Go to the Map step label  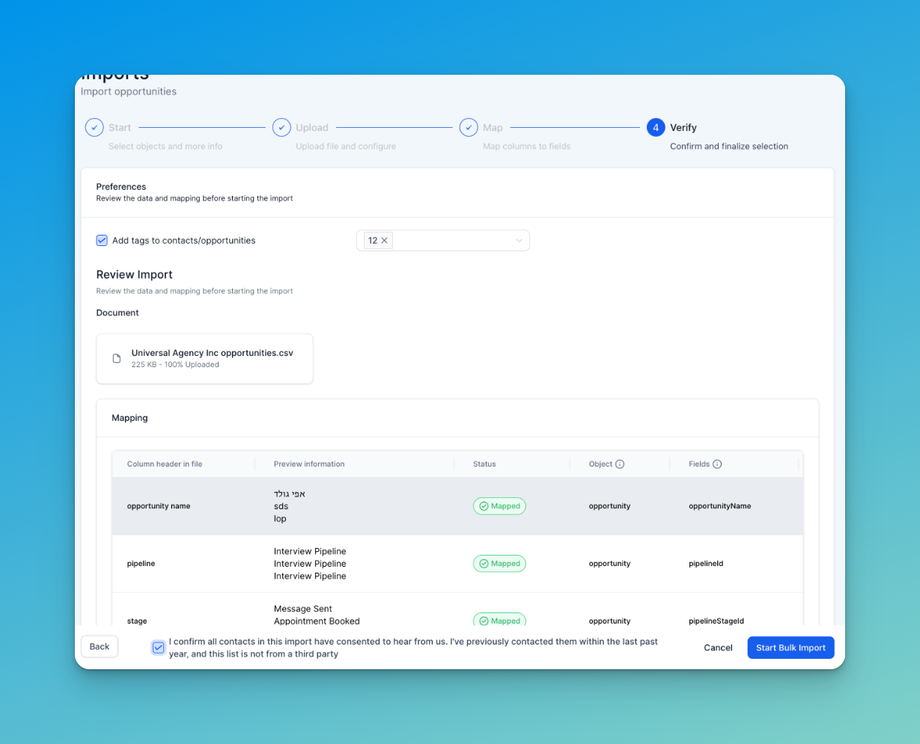492,127
